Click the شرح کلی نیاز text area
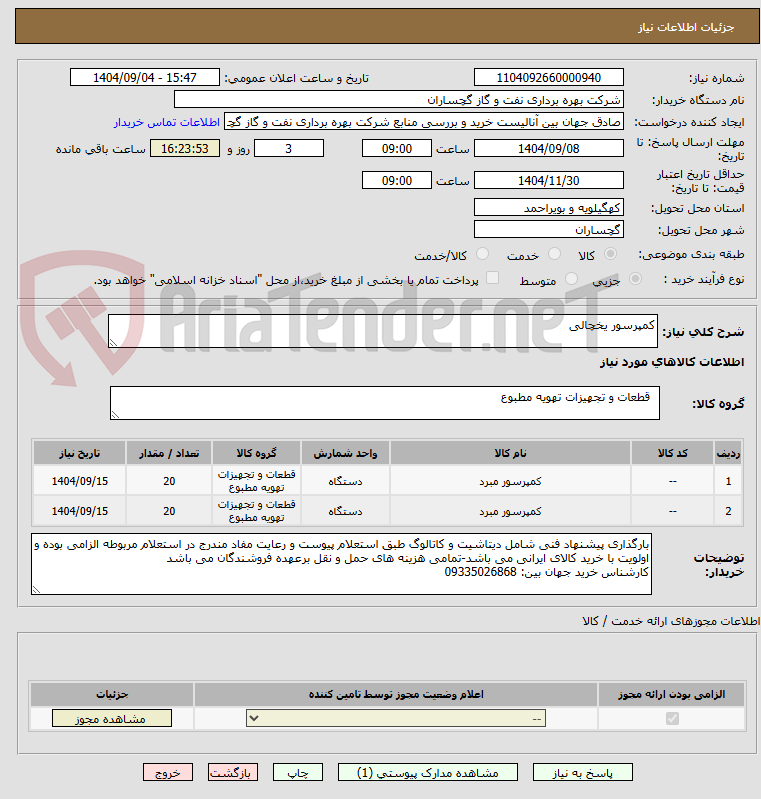Viewport: 761px width, 799px height. [x=383, y=331]
